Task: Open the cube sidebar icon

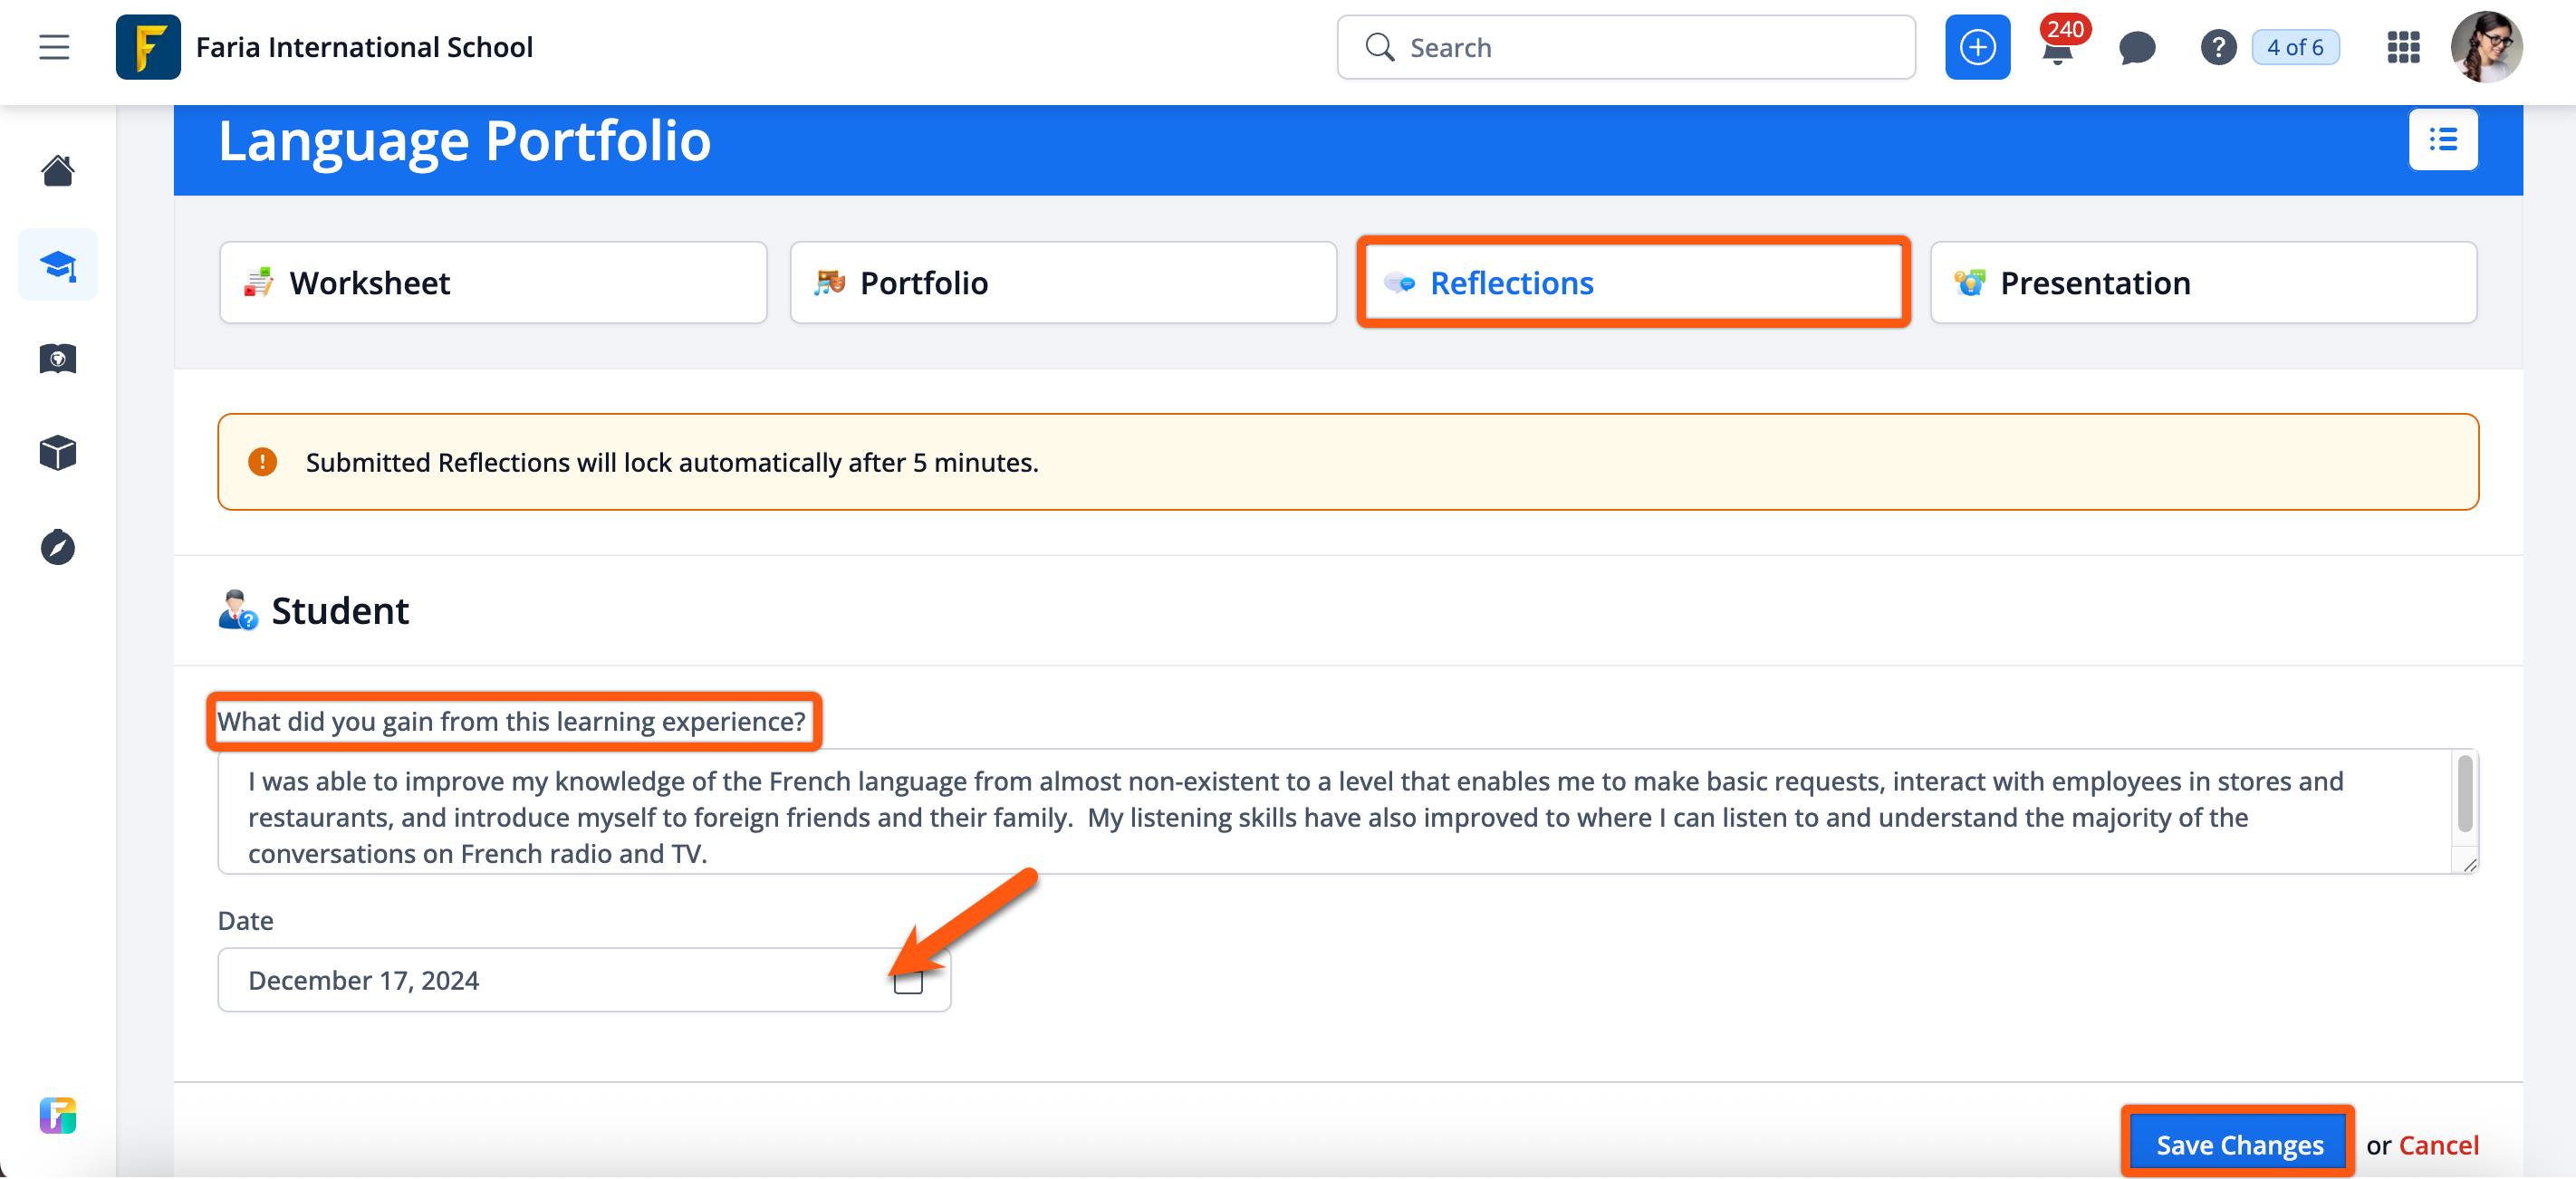Action: point(58,453)
